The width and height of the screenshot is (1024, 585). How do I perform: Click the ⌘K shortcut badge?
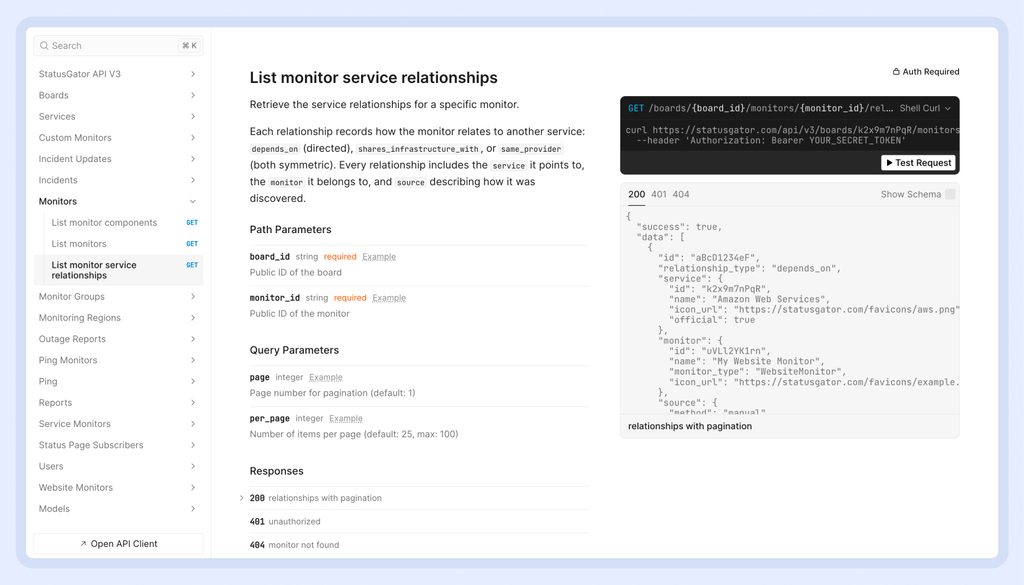pyautogui.click(x=189, y=46)
